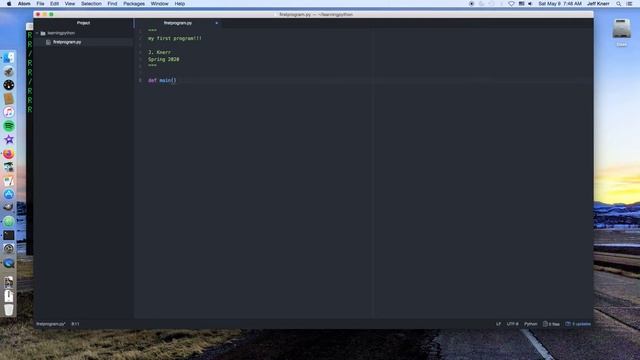
Task: Open the hard drive icon on desktop
Action: point(622,29)
